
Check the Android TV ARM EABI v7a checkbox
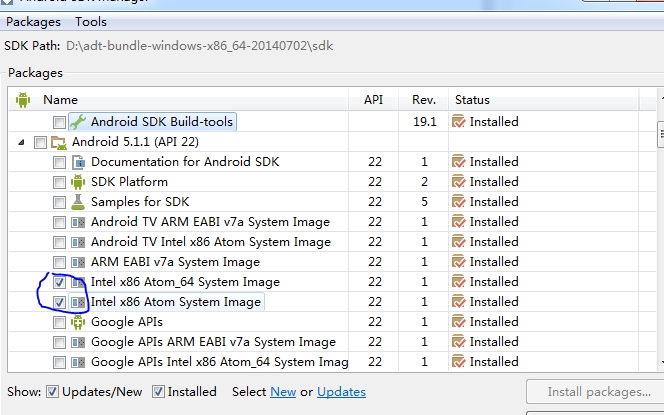click(x=59, y=222)
